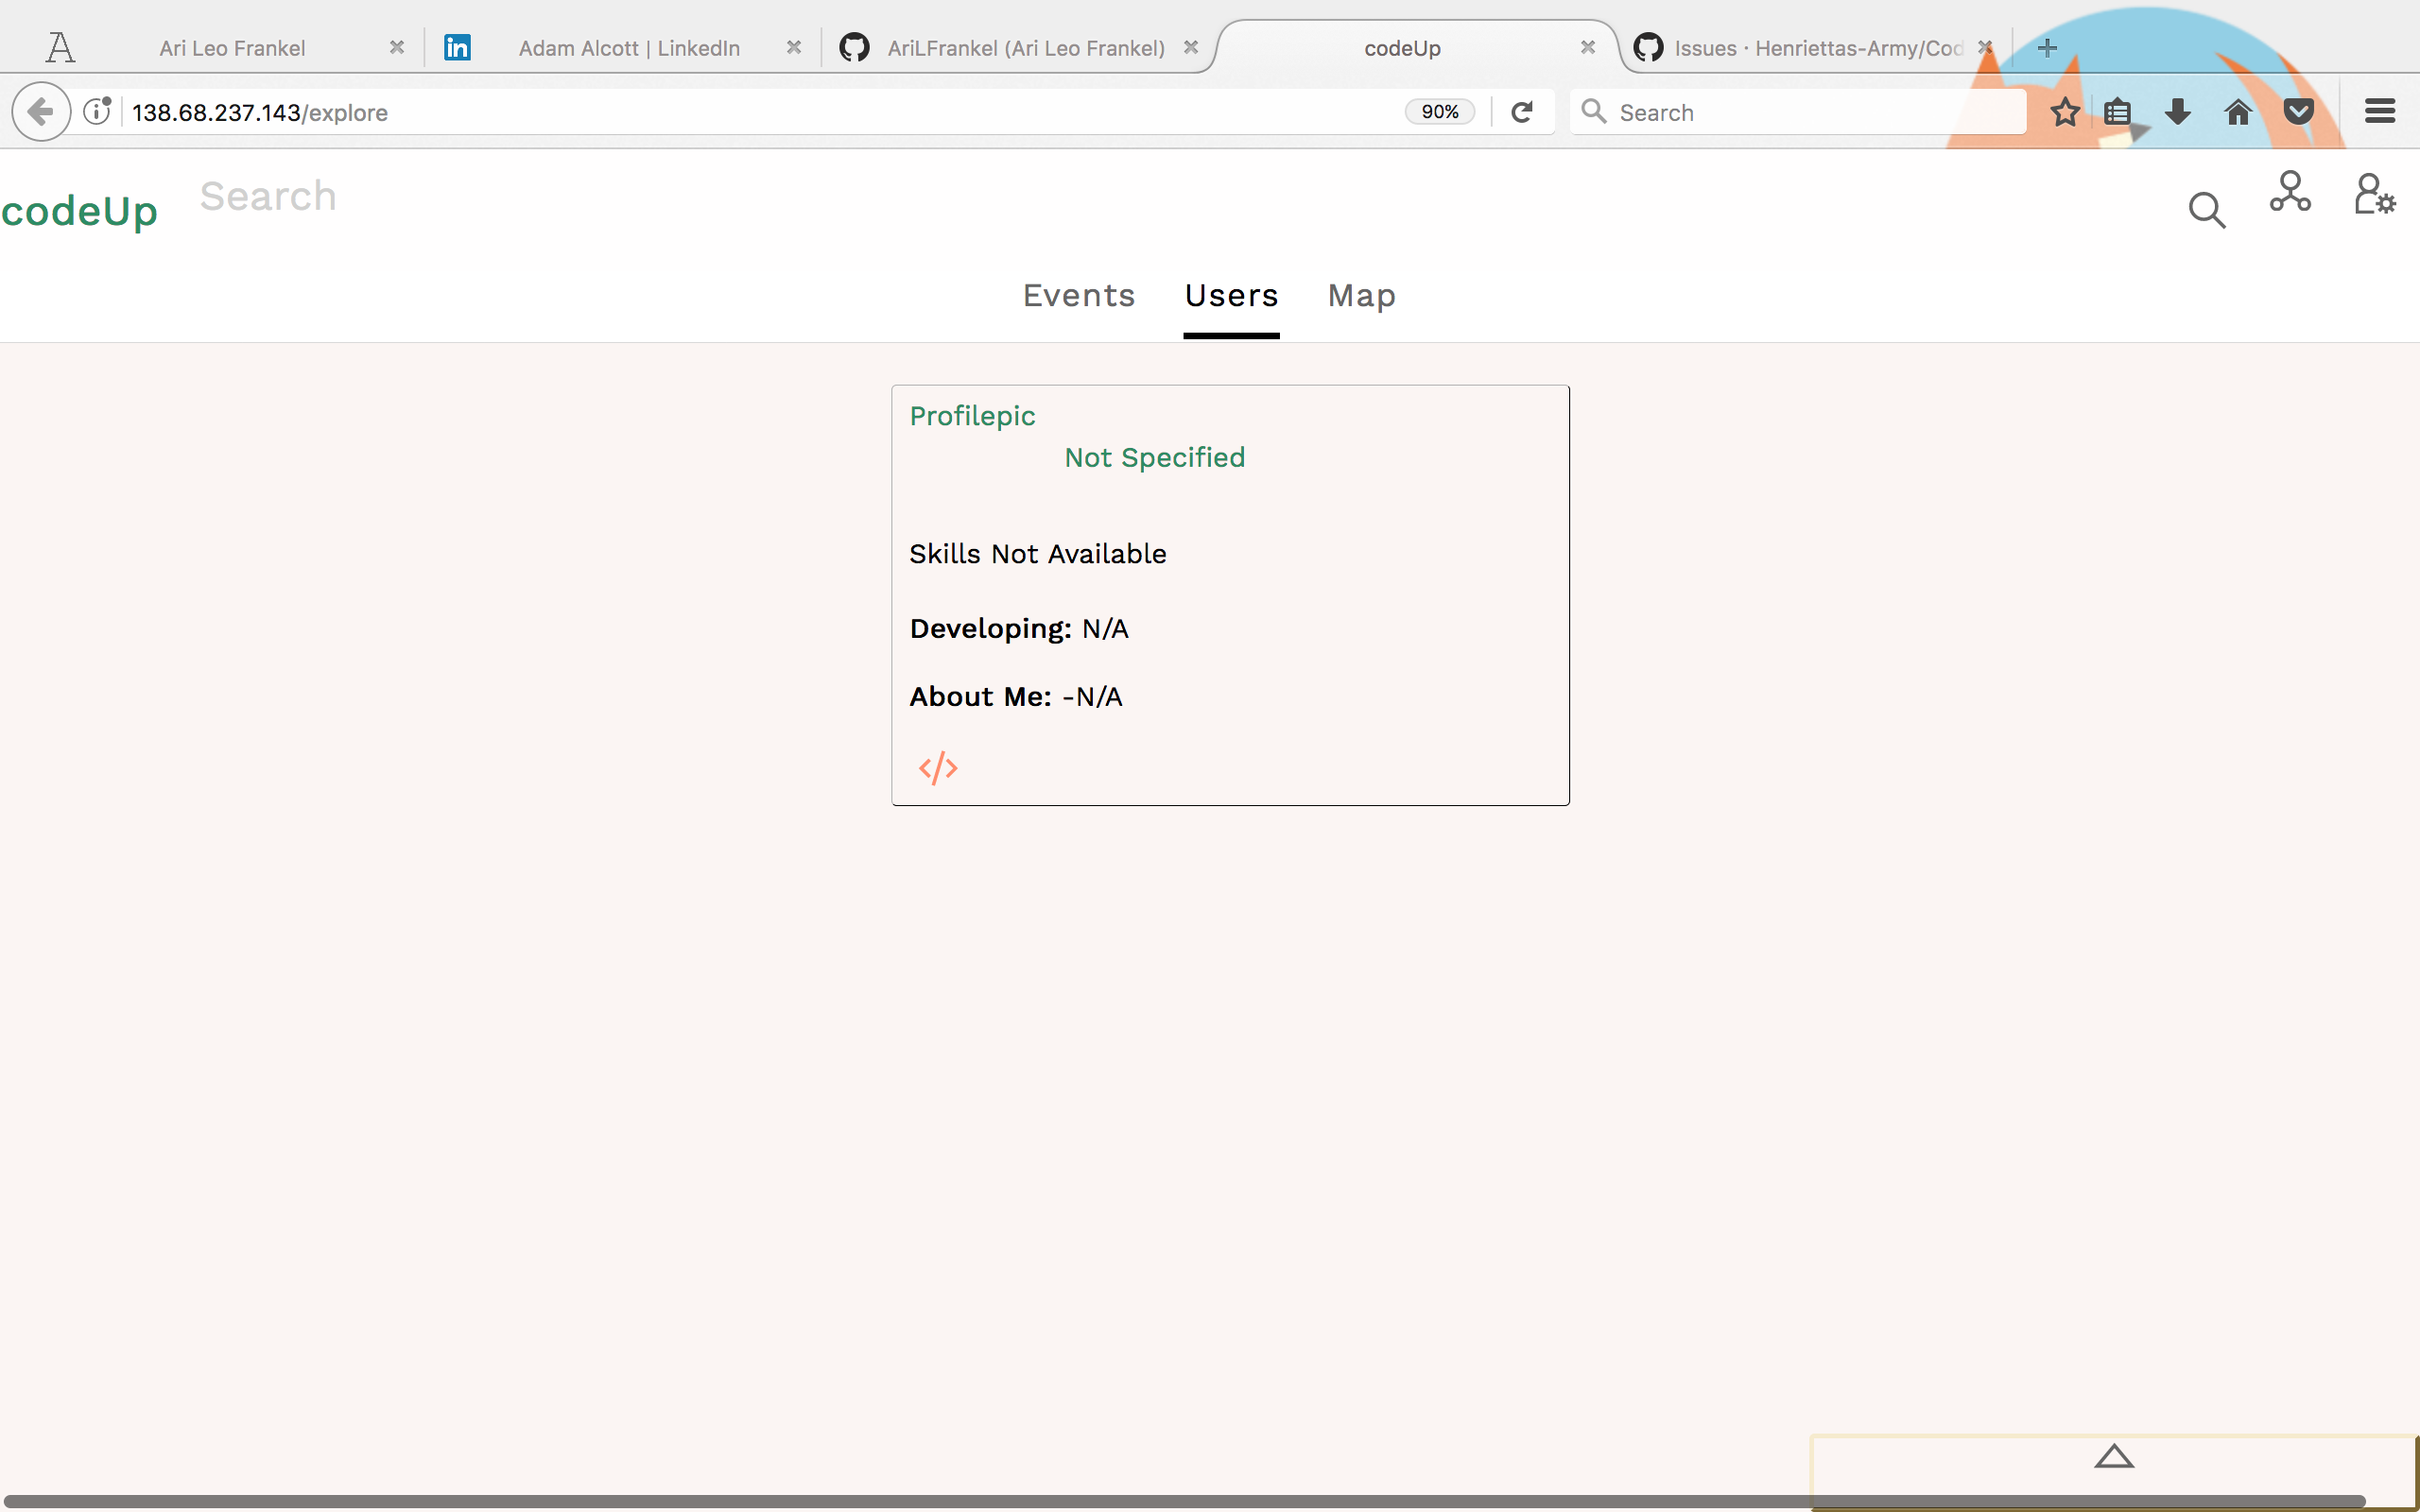Viewport: 2420px width, 1512px height.
Task: Switch to the Events tab
Action: tap(1078, 296)
